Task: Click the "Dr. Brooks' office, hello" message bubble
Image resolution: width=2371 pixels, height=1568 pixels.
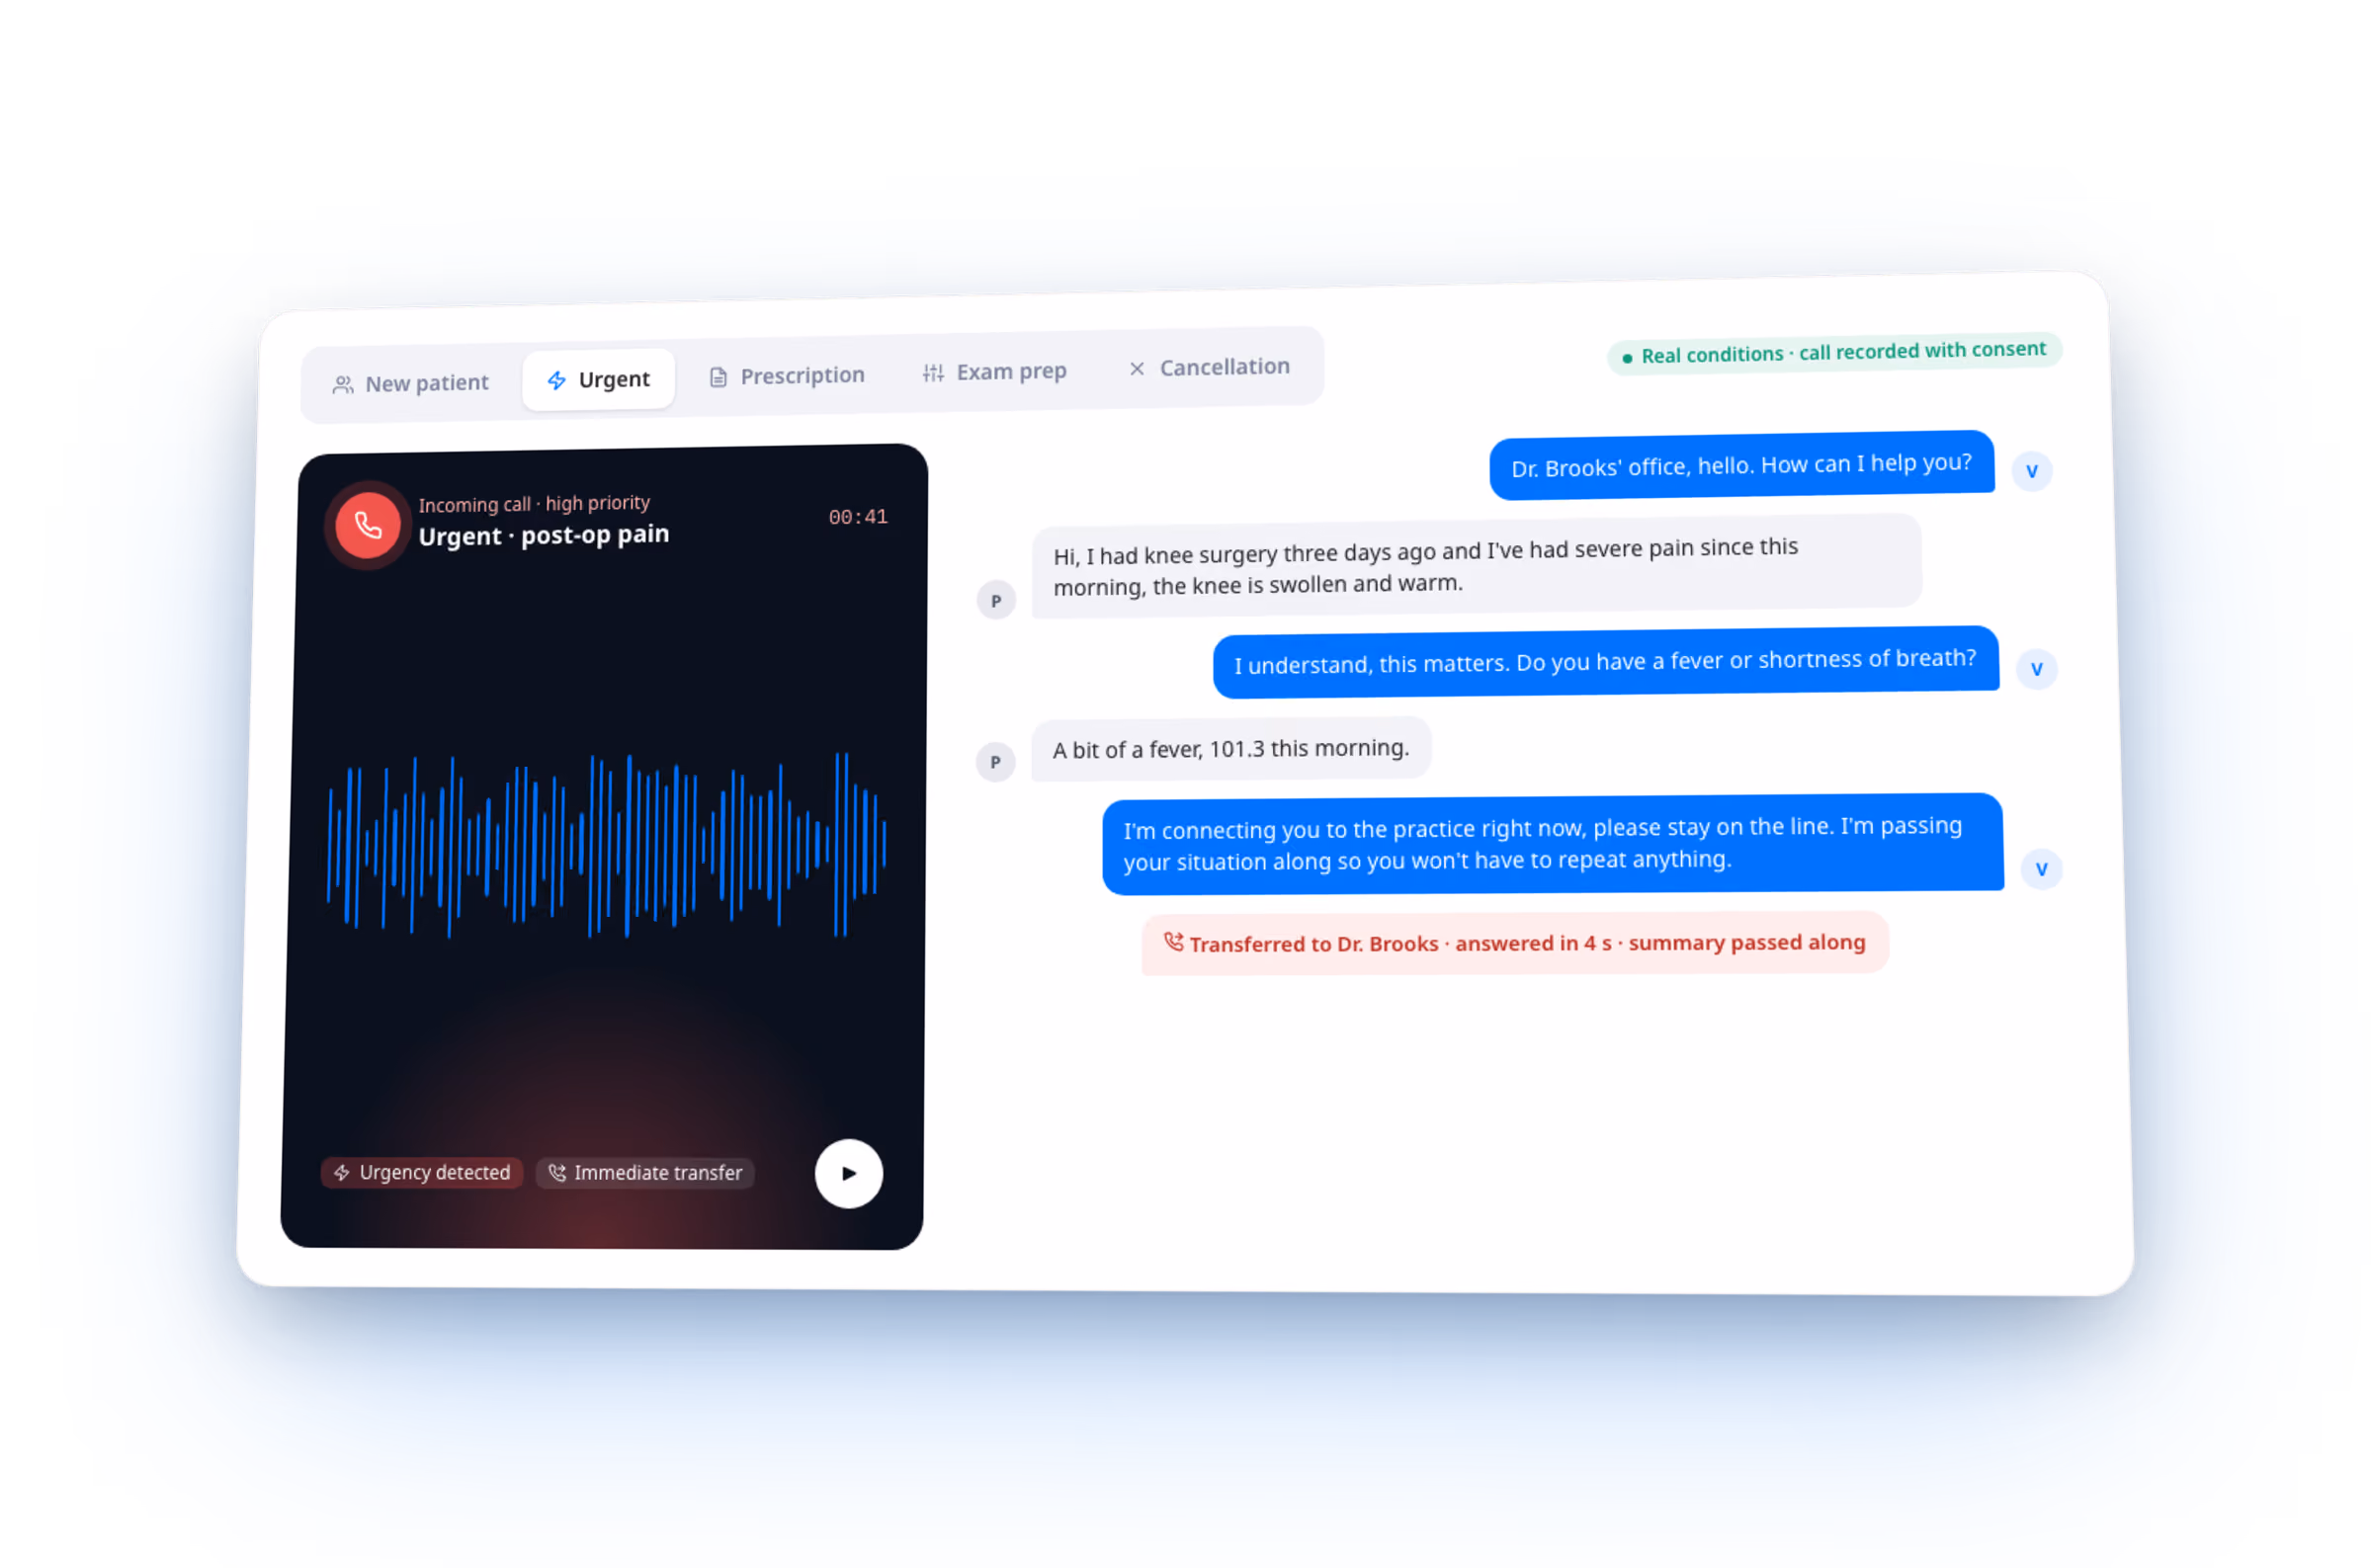Action: (x=1741, y=465)
